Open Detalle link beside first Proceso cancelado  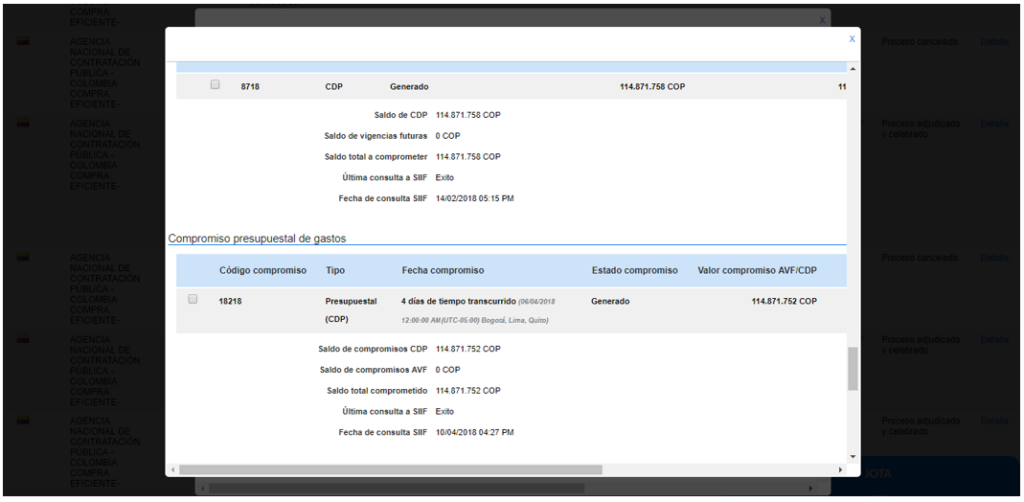(x=994, y=41)
